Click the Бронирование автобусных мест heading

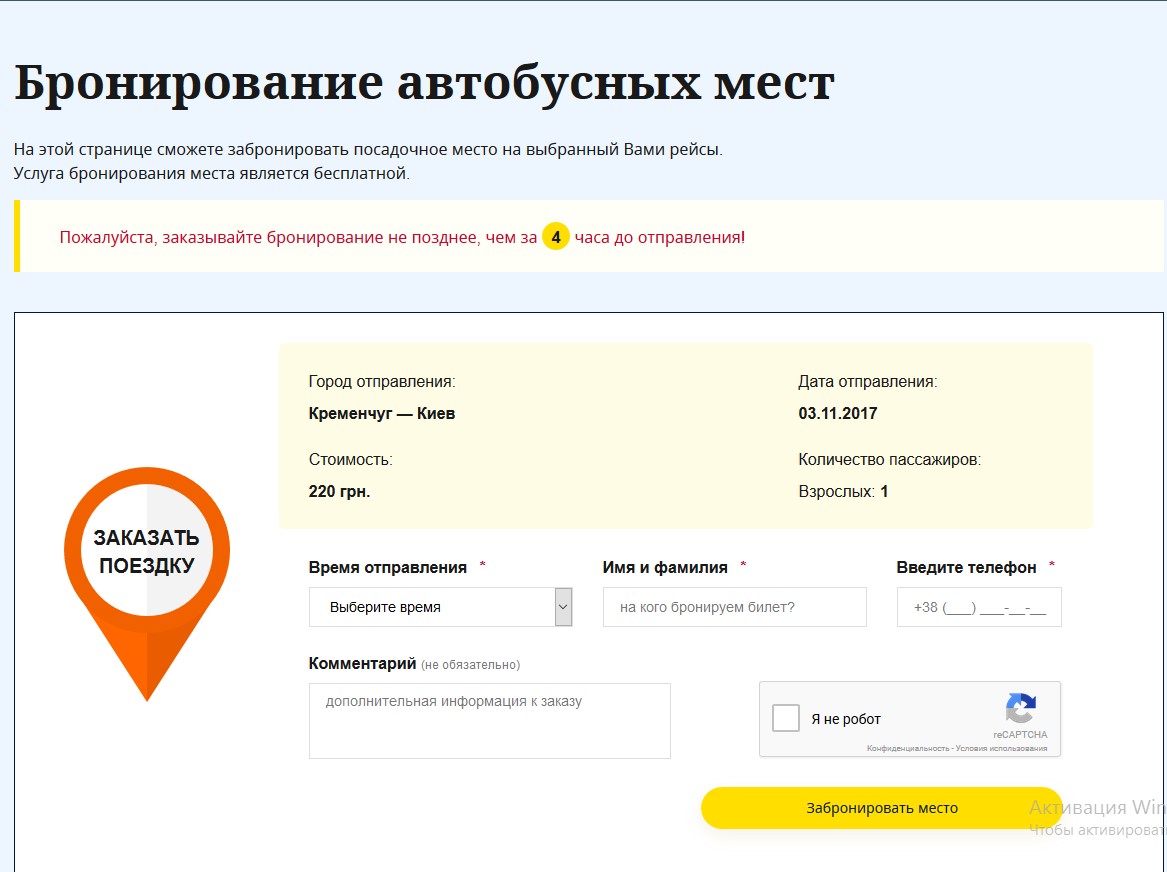pyautogui.click(x=424, y=83)
